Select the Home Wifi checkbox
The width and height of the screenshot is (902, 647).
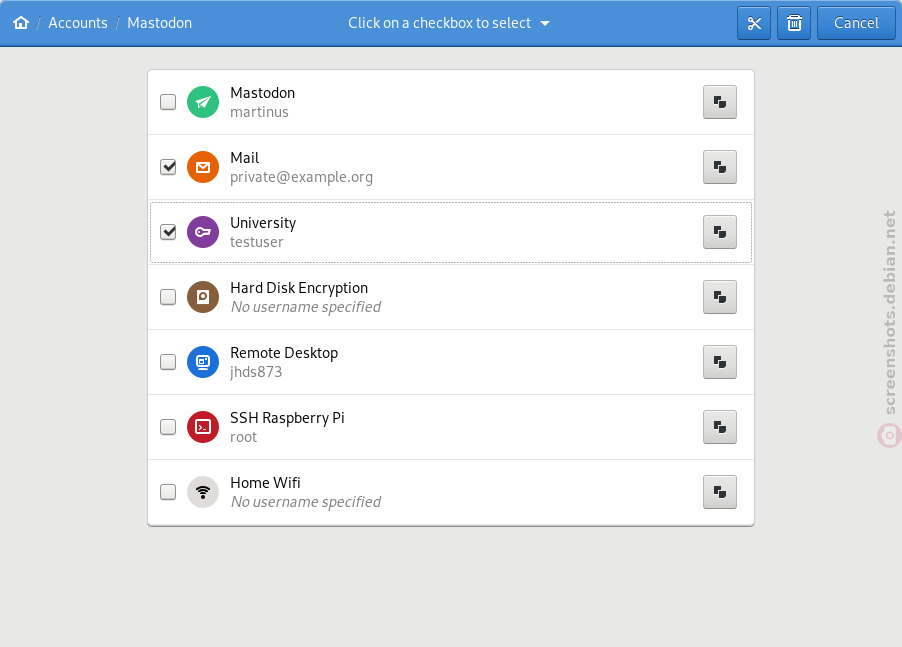(168, 492)
